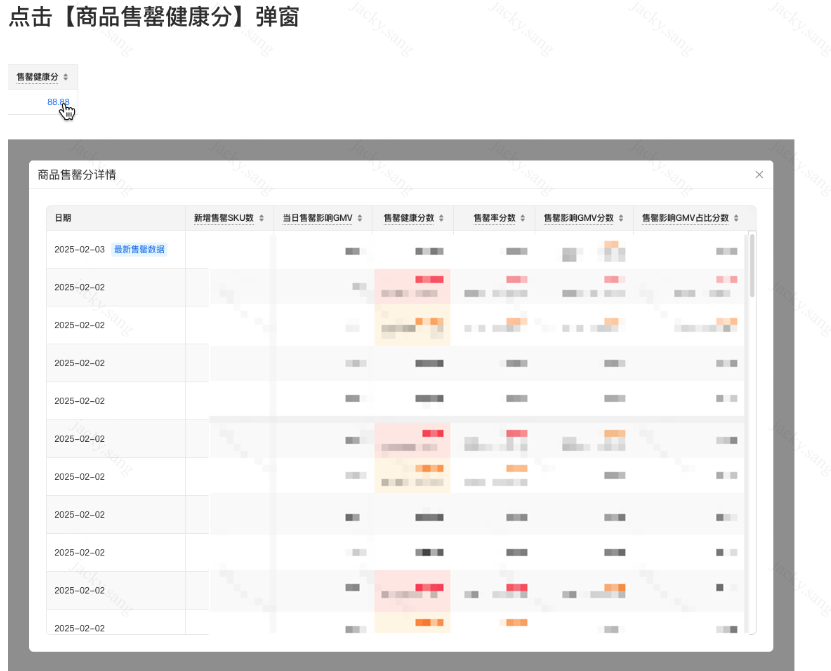The height and width of the screenshot is (671, 831).
Task: Select the first 2025-02-02 row
Action: coord(80,287)
